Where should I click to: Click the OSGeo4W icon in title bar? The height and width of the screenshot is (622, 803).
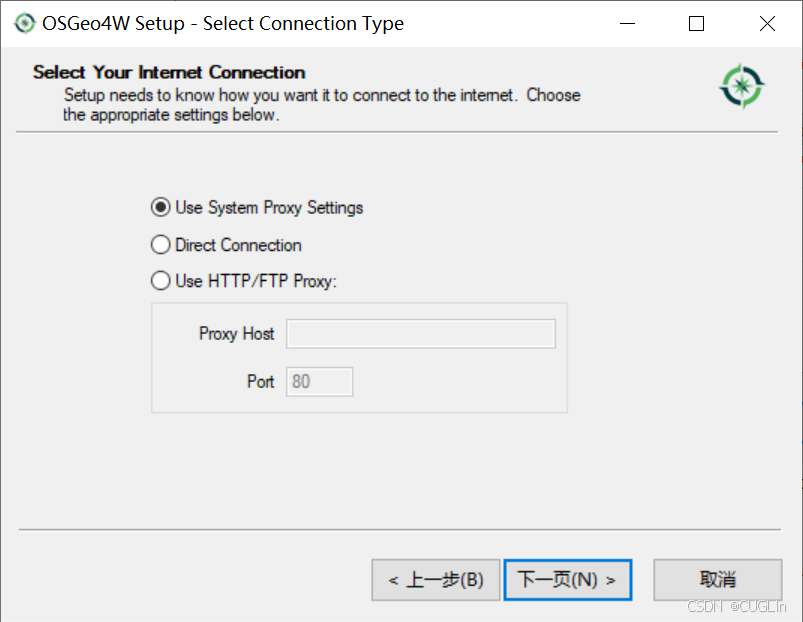[24, 24]
